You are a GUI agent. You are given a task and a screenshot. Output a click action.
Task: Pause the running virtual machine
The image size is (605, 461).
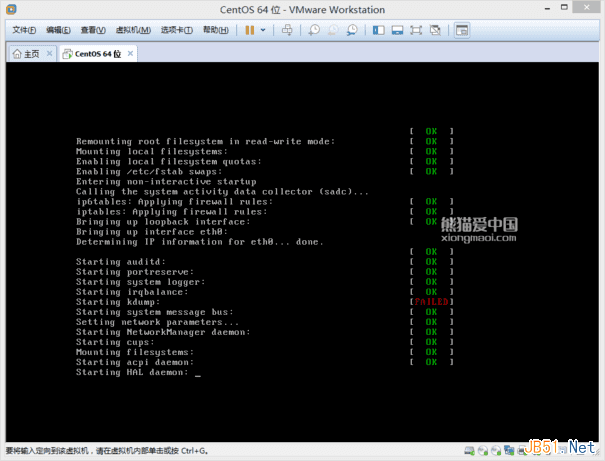(x=250, y=30)
